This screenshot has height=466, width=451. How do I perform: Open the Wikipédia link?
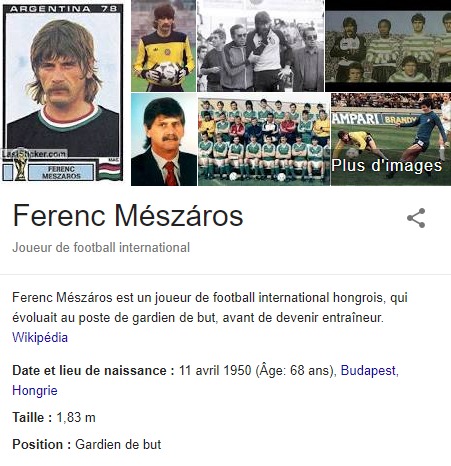coord(40,337)
